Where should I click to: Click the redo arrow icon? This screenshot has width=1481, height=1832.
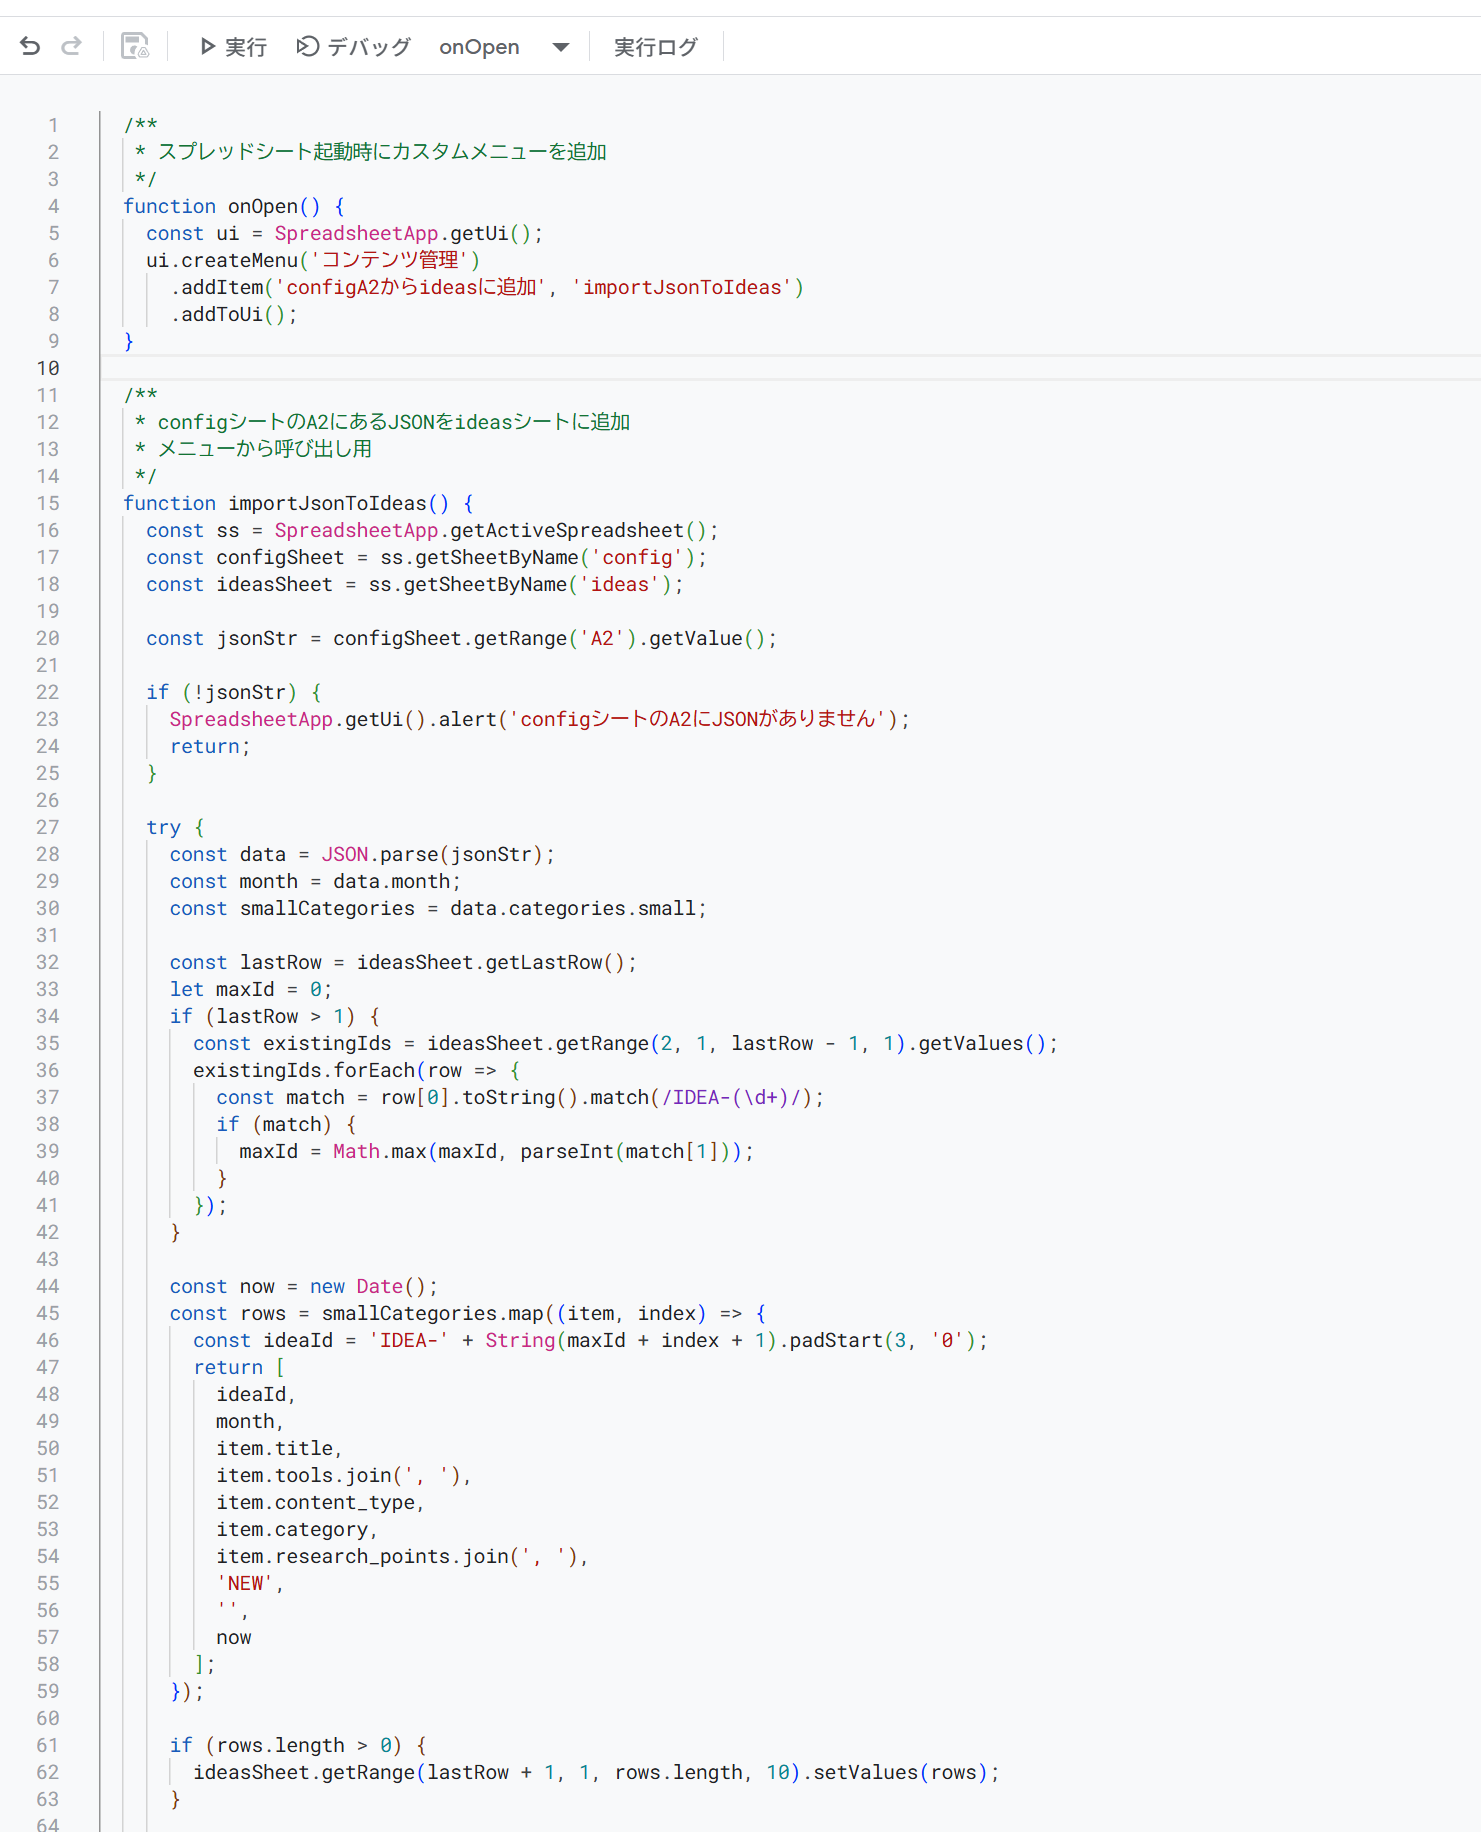point(71,46)
